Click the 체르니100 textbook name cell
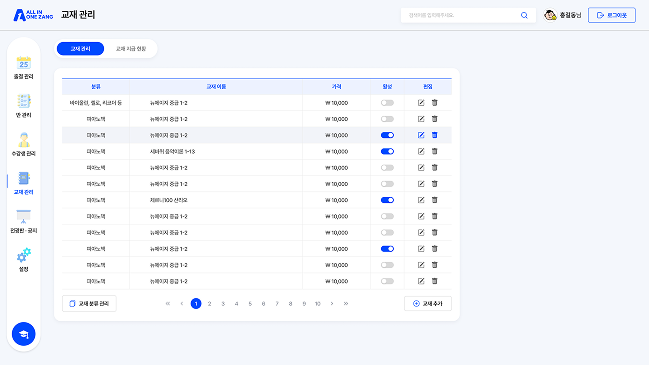Viewport: 649px width, 365px height. click(x=168, y=200)
